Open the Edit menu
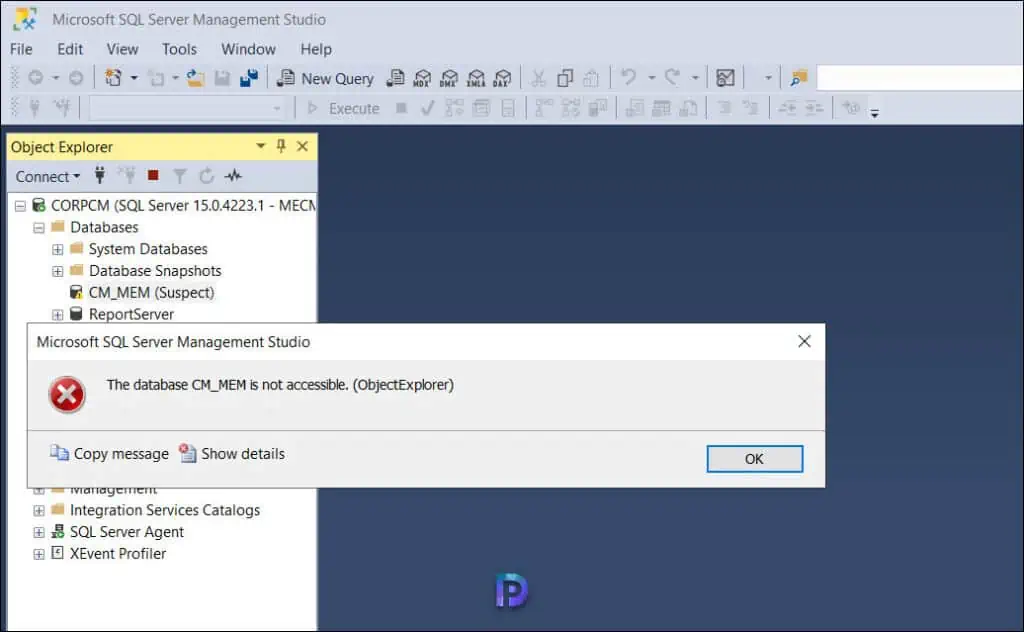Viewport: 1024px width, 632px height. point(70,49)
